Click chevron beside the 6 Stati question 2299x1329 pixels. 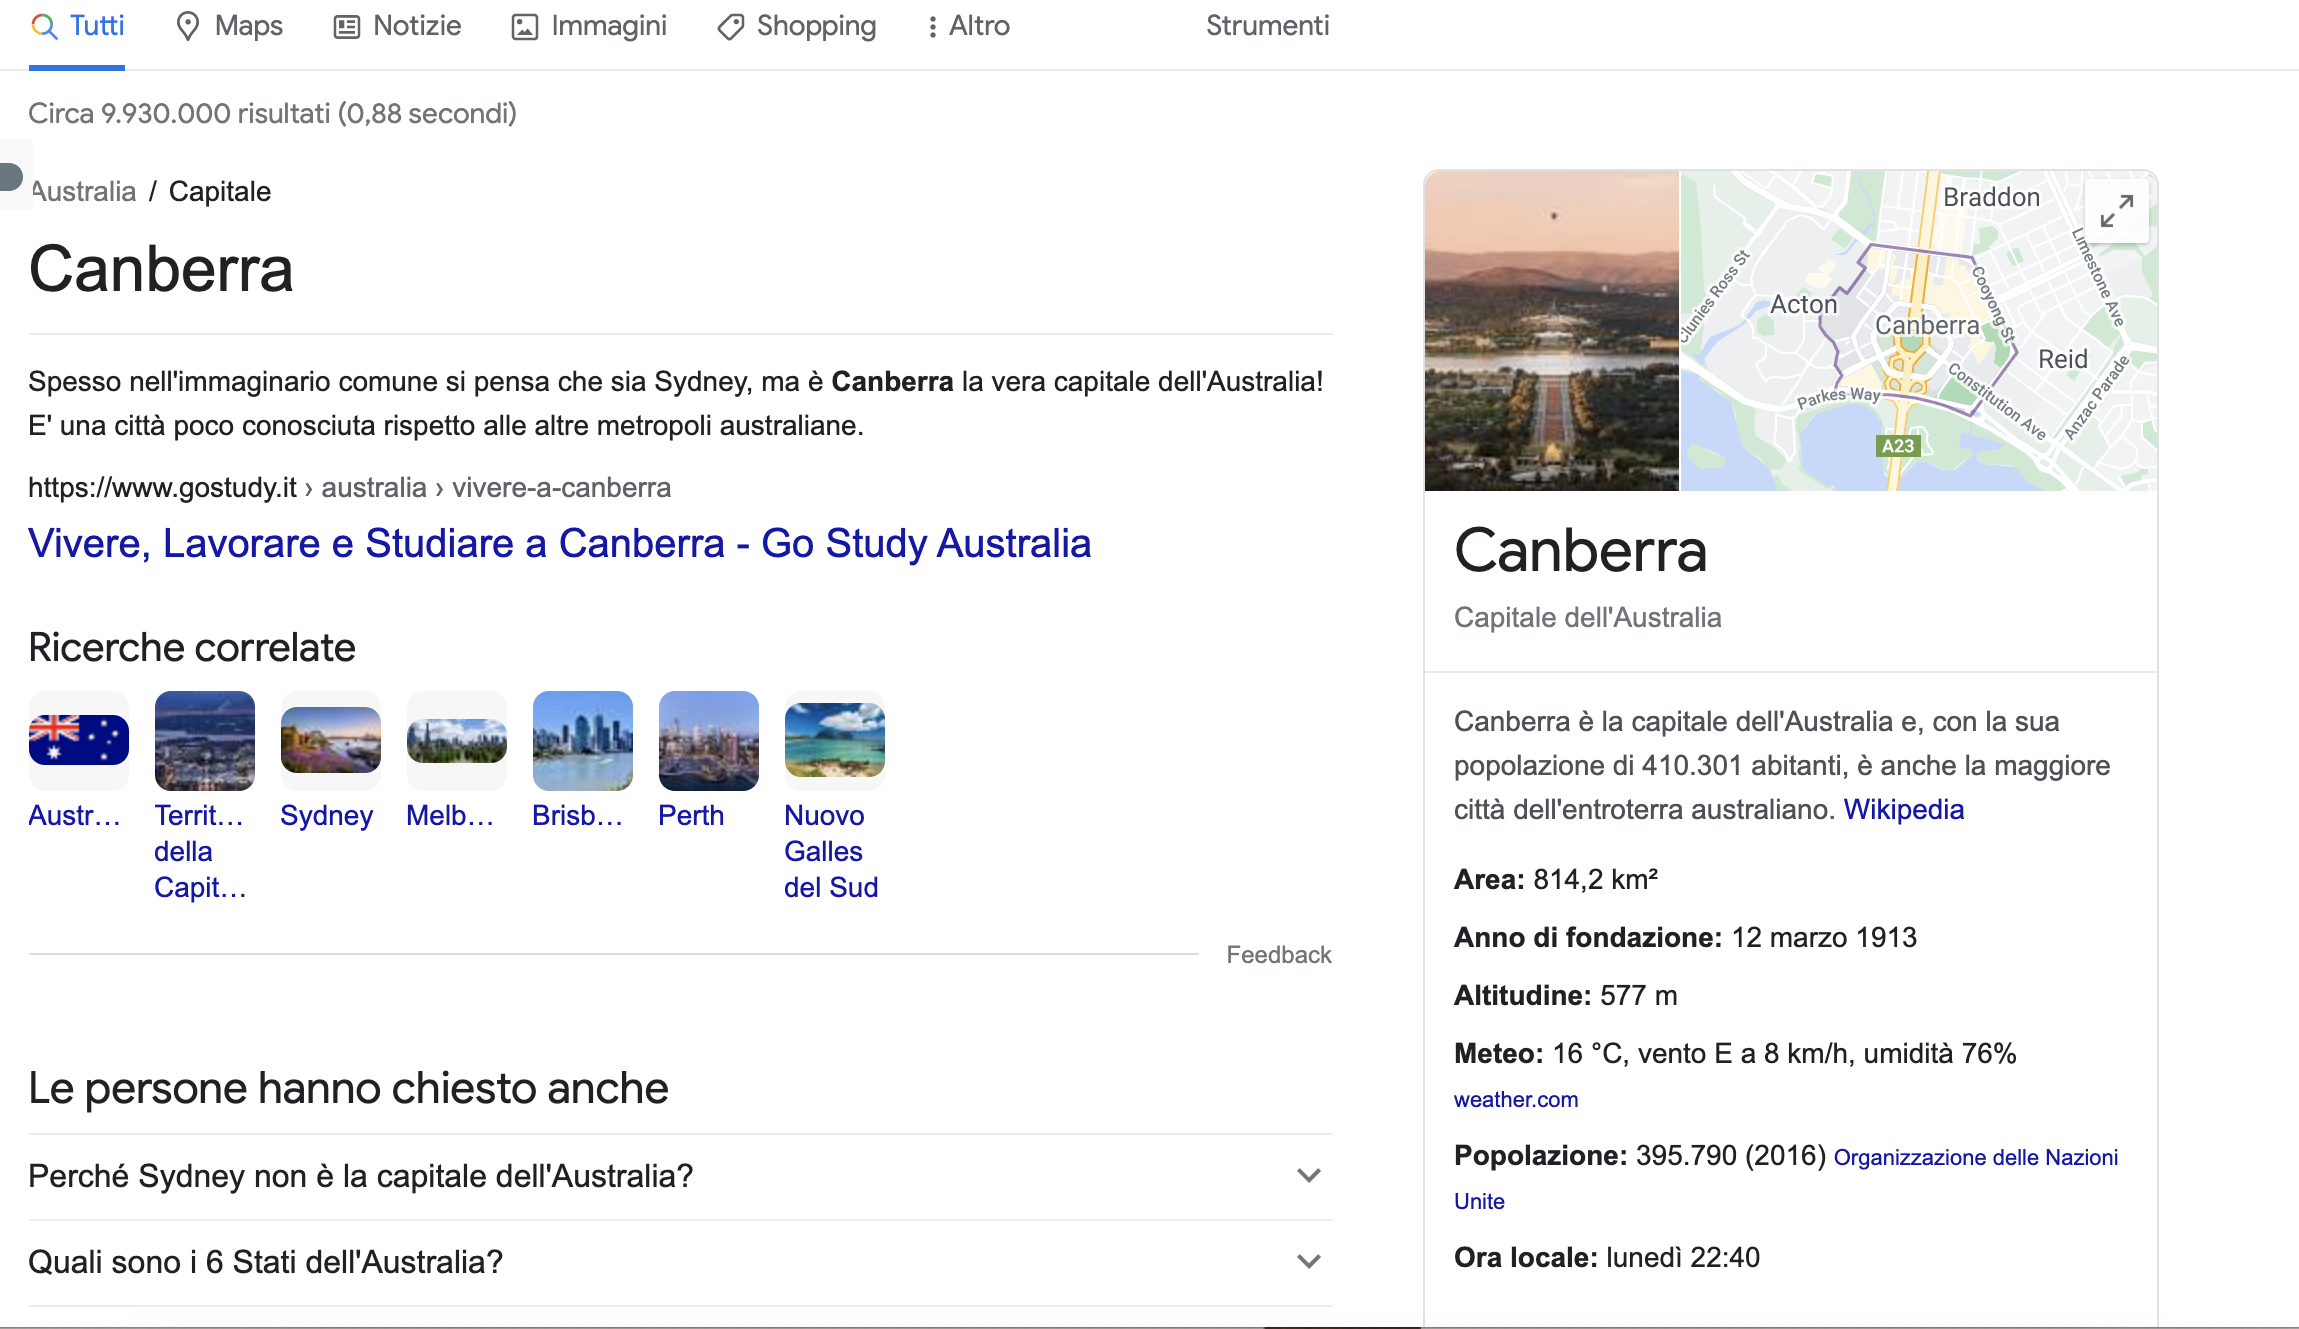[1309, 1262]
